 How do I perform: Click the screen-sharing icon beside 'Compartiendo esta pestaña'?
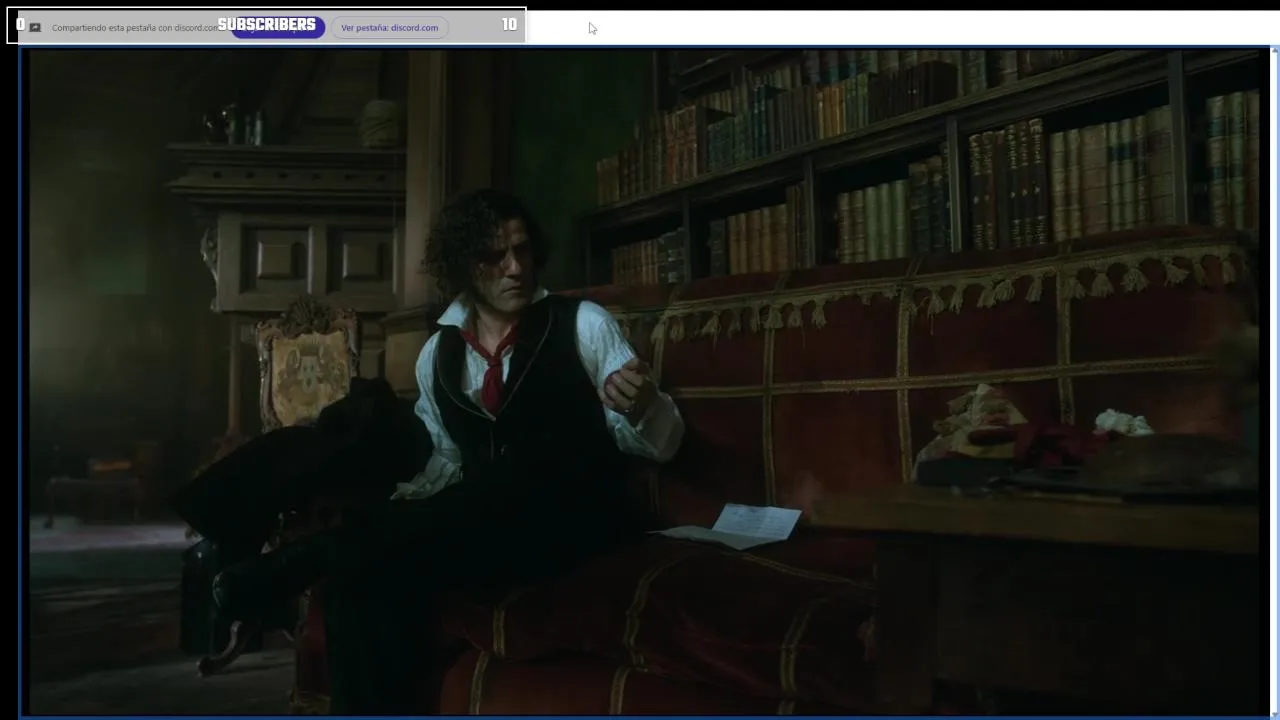click(35, 28)
